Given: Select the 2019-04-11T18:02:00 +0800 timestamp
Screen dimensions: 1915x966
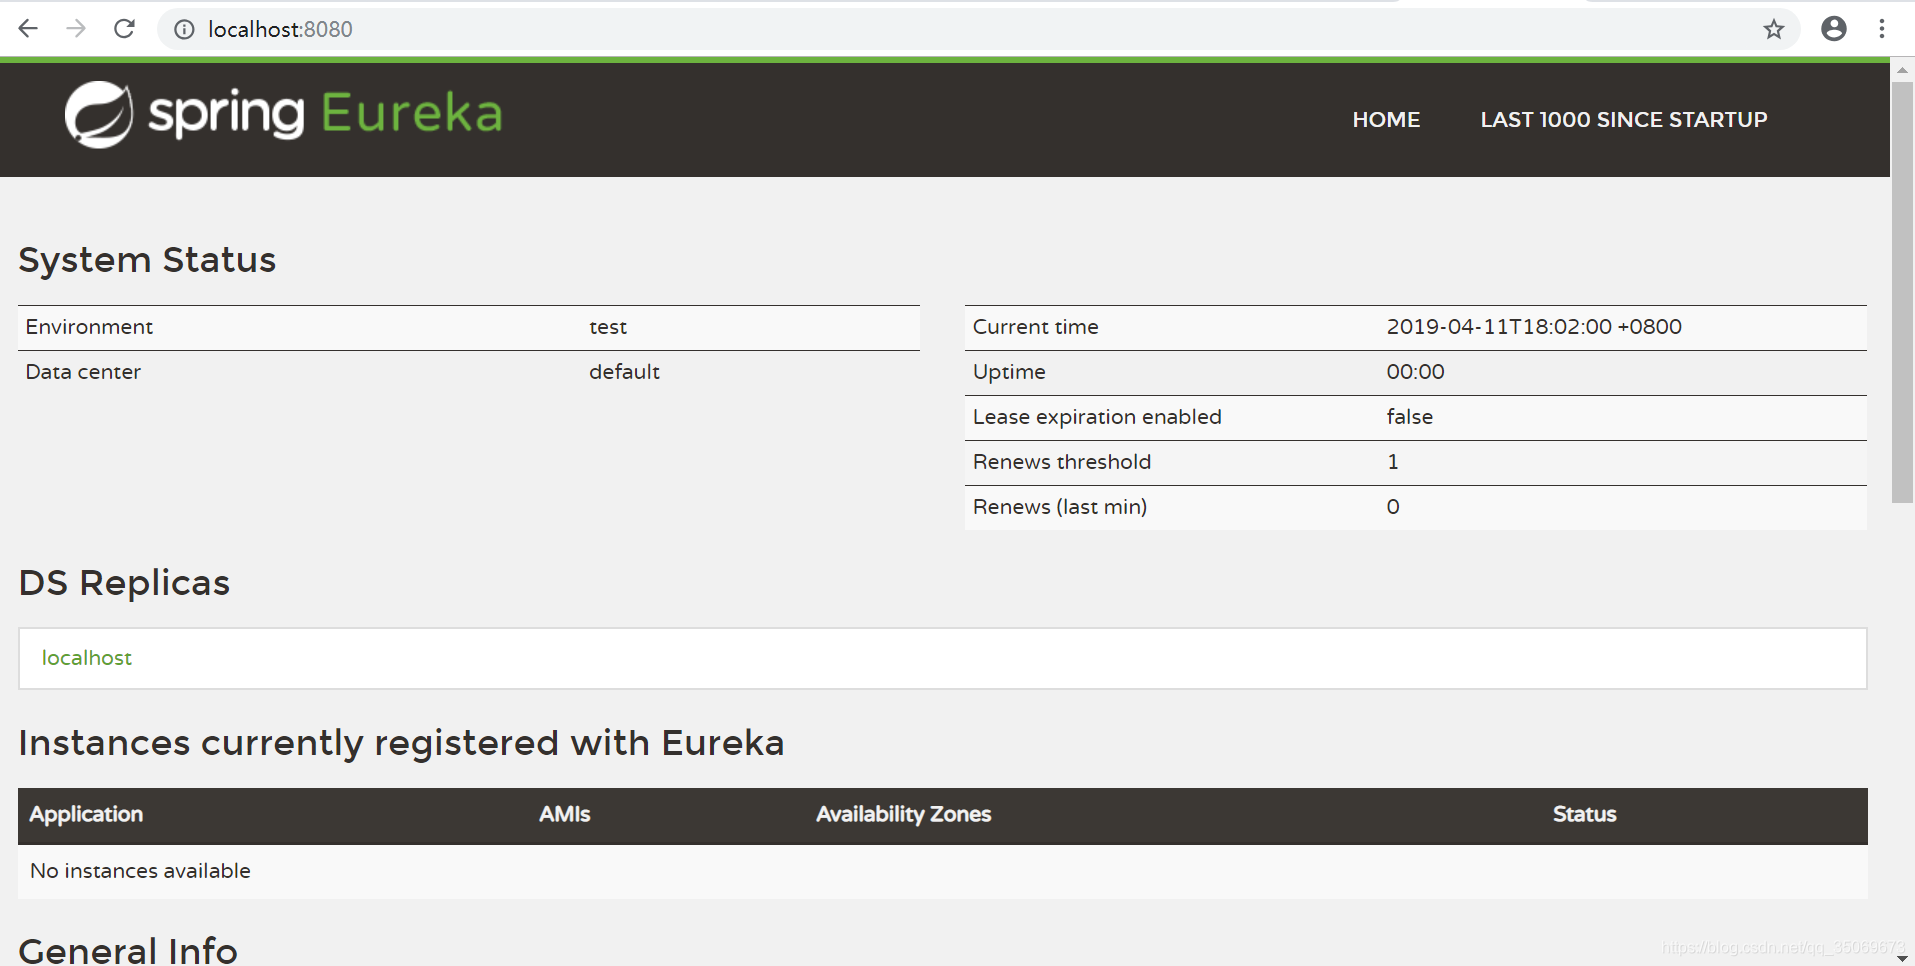Looking at the screenshot, I should click(x=1534, y=327).
